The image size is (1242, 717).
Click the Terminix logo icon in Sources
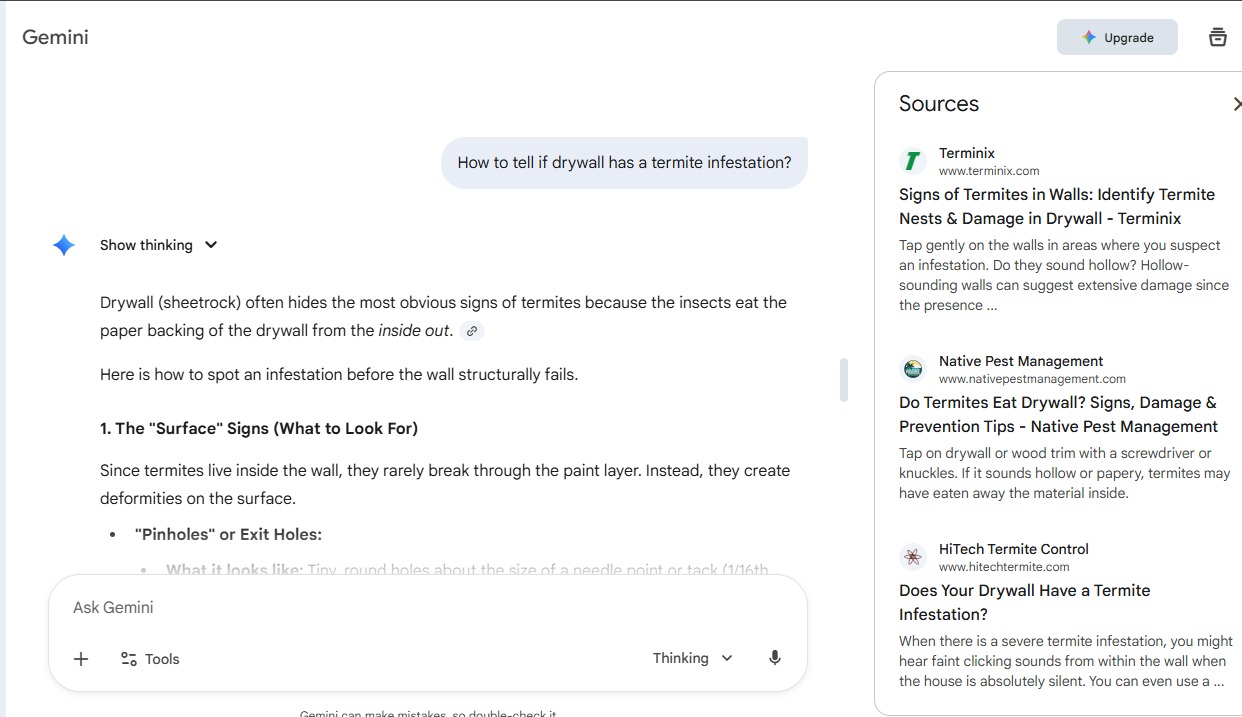tap(912, 161)
